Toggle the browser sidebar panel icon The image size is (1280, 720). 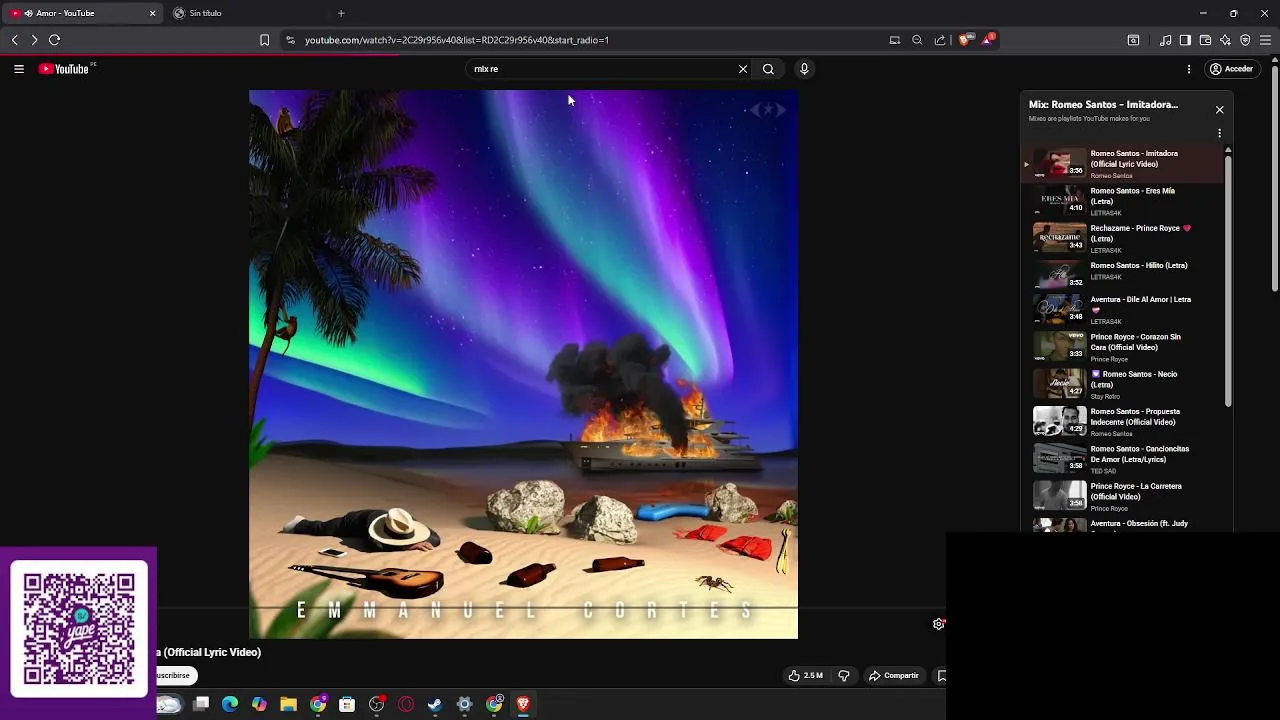click(1185, 40)
